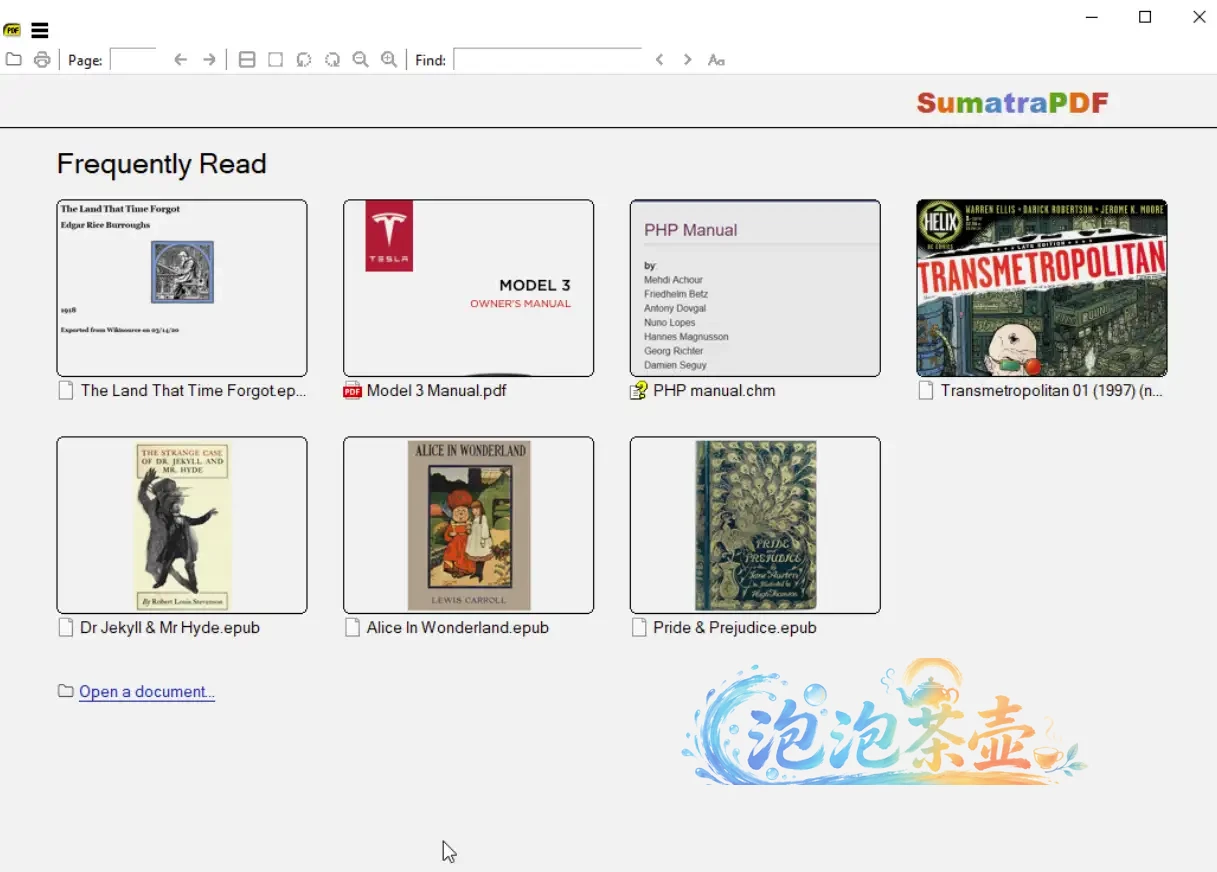Rotate the document right

(332, 60)
